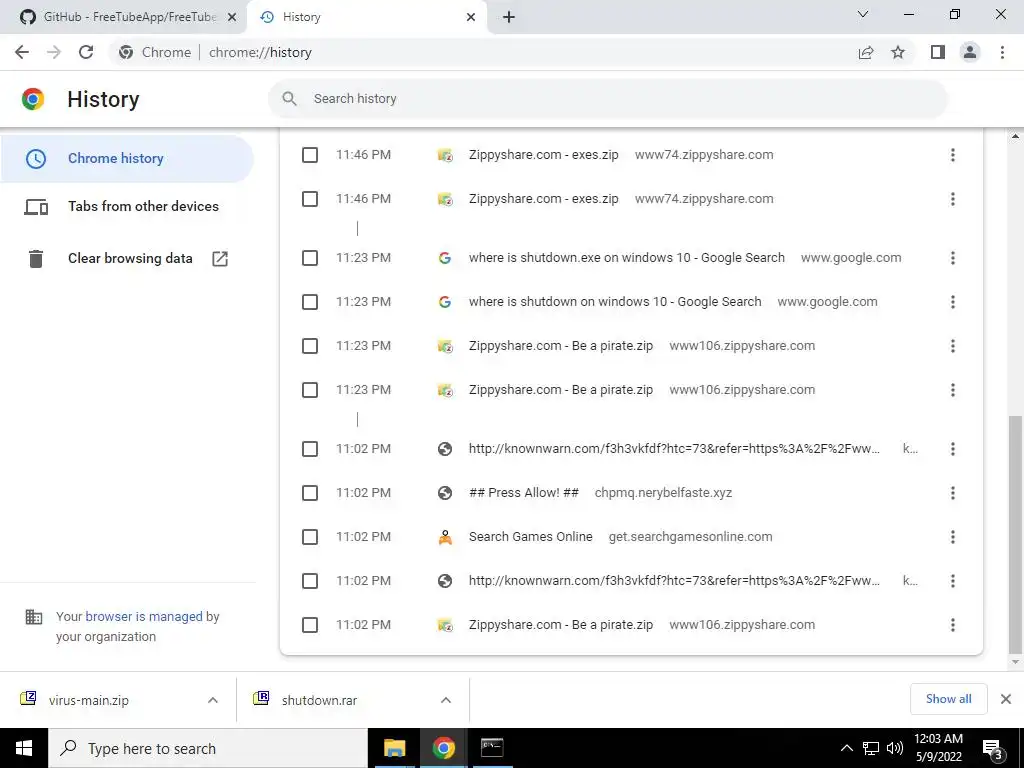Bookmark this tab with the star icon
Image resolution: width=1024 pixels, height=768 pixels.
[898, 52]
